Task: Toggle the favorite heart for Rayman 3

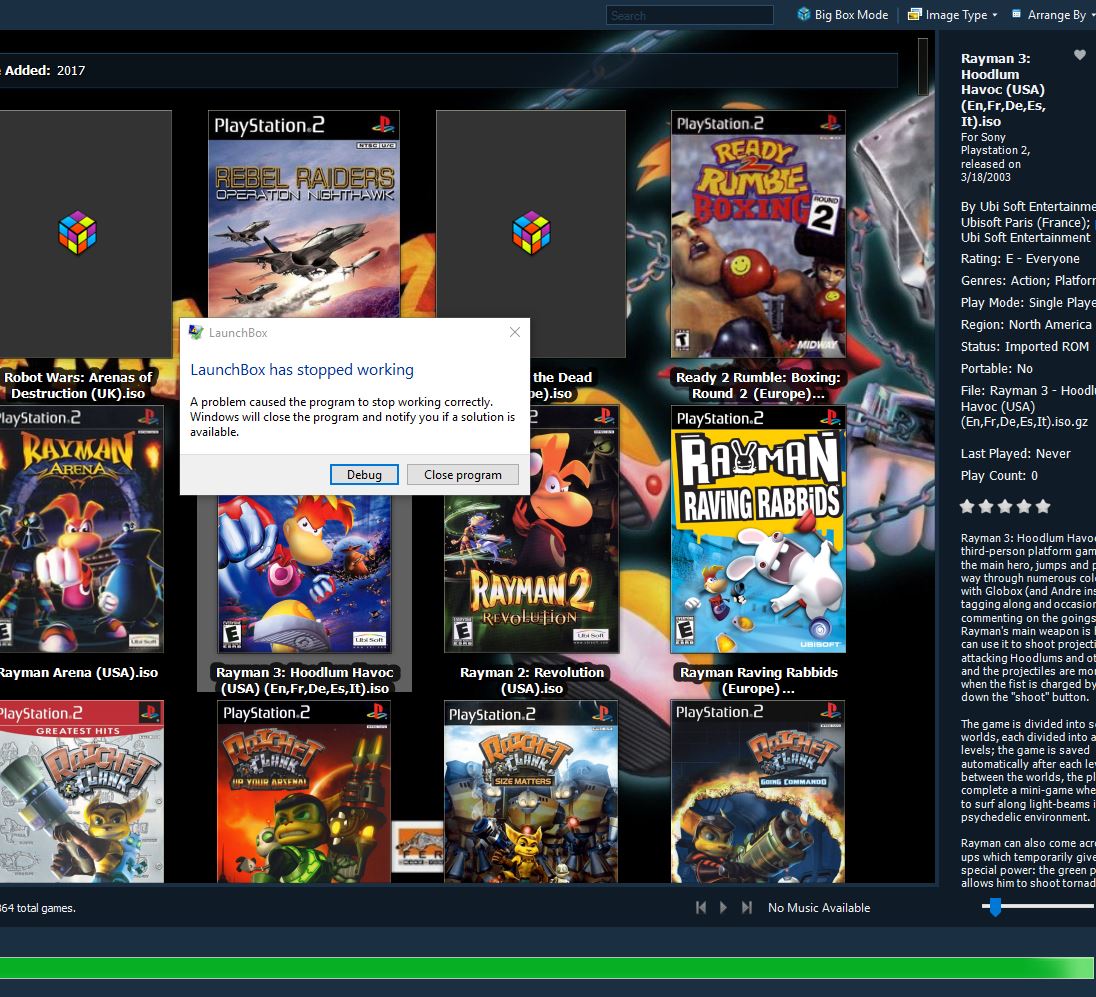Action: (x=1080, y=55)
